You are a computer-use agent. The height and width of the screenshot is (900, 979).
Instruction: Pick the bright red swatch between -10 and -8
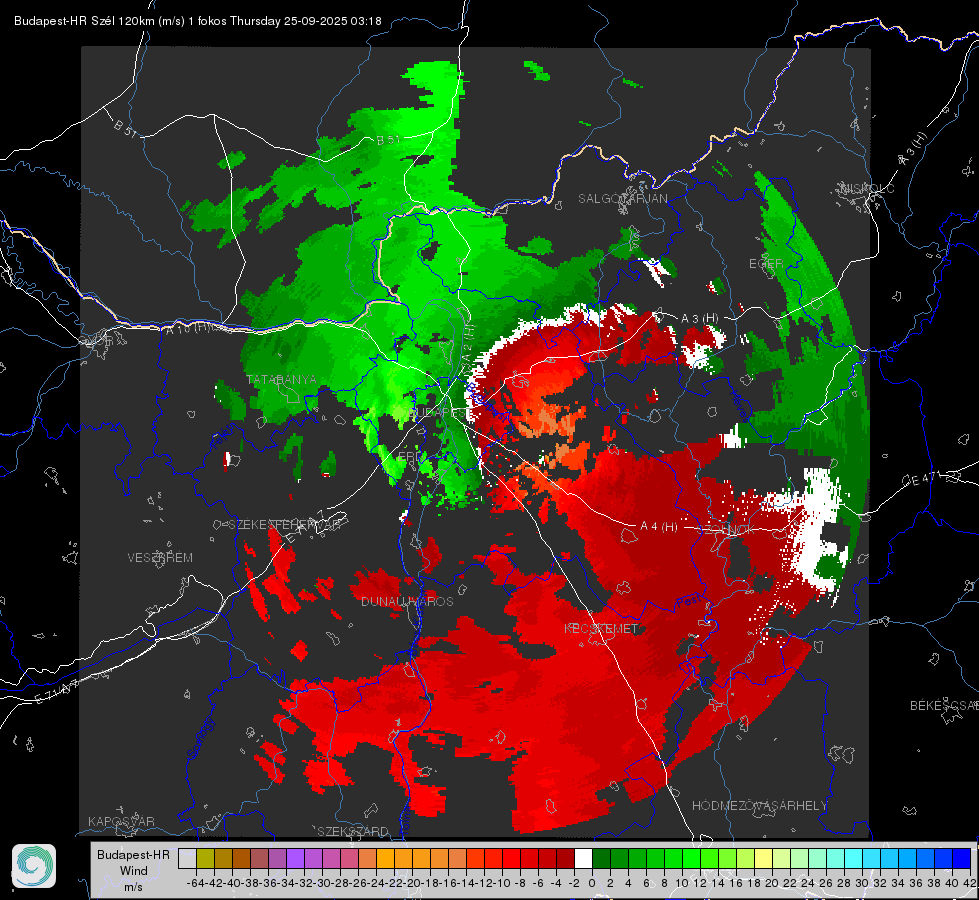pos(511,858)
